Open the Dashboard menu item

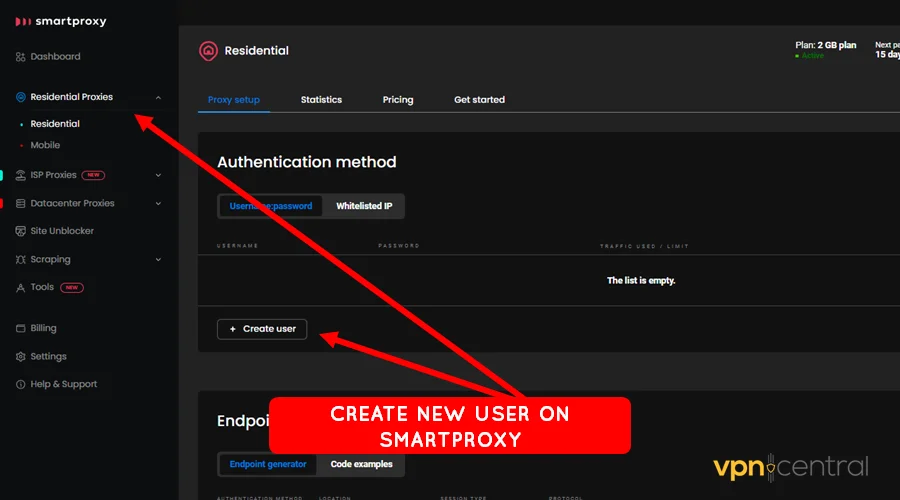tap(55, 57)
